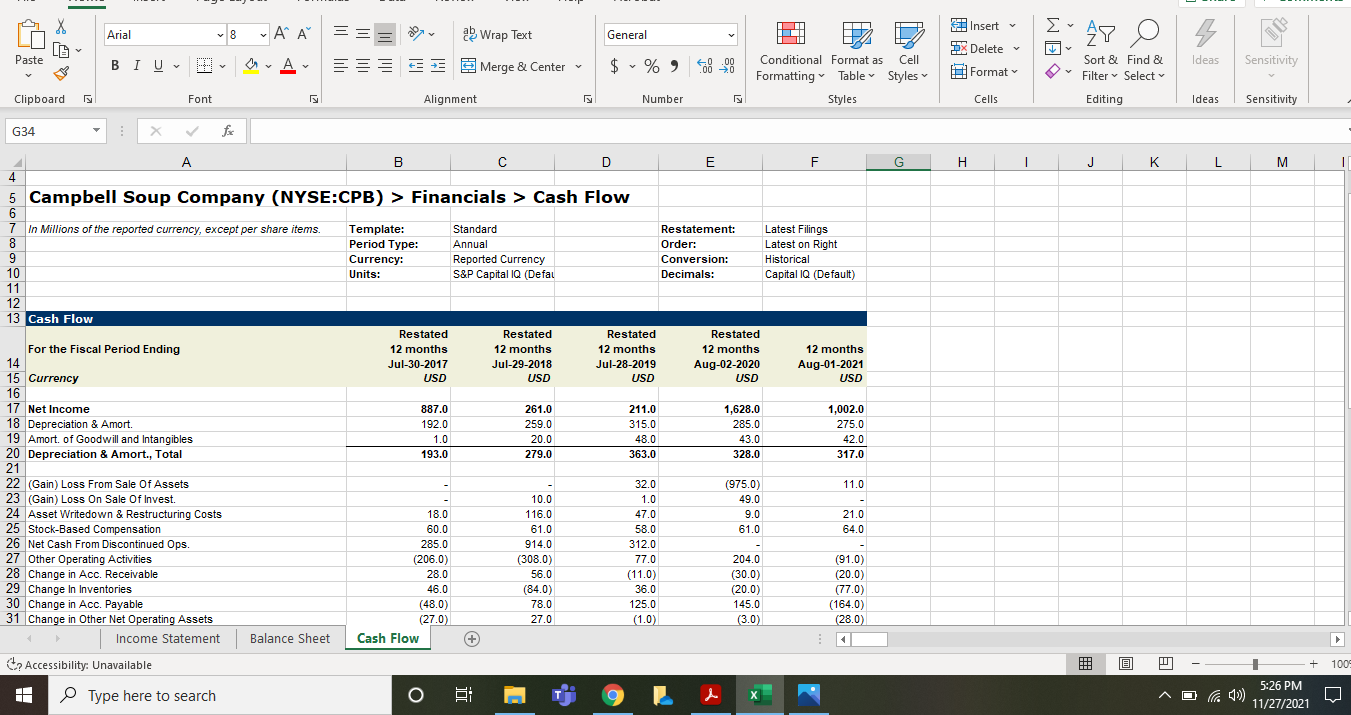Toggle Italic formatting

135,67
